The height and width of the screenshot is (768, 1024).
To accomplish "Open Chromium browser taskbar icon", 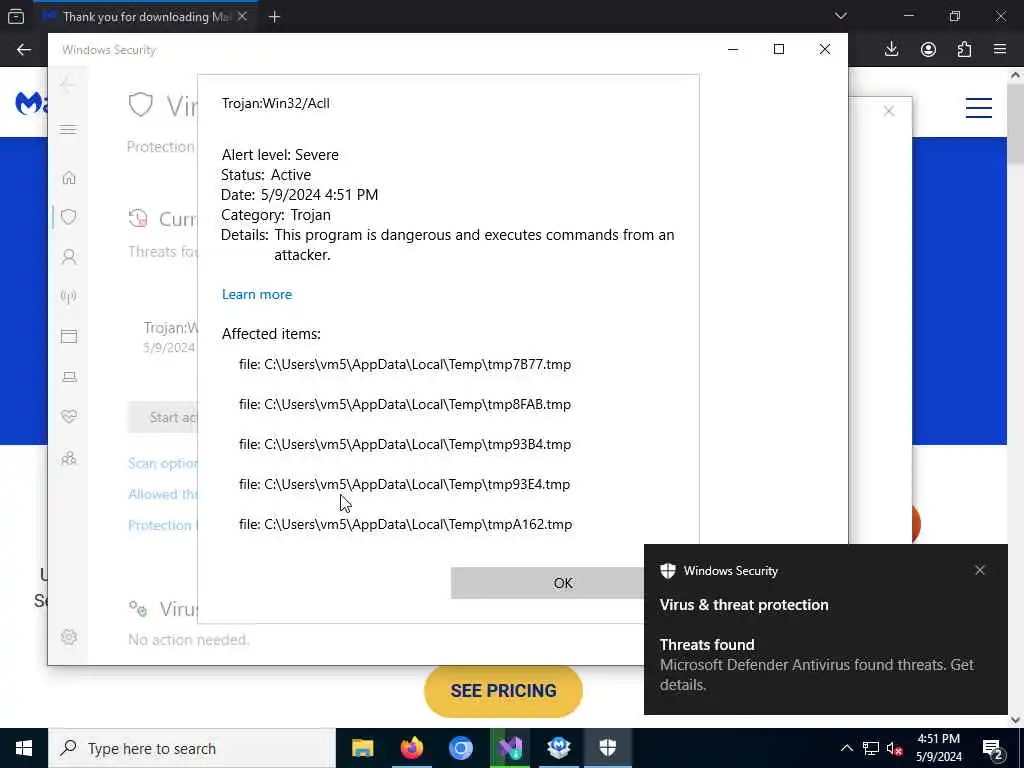I will point(460,748).
